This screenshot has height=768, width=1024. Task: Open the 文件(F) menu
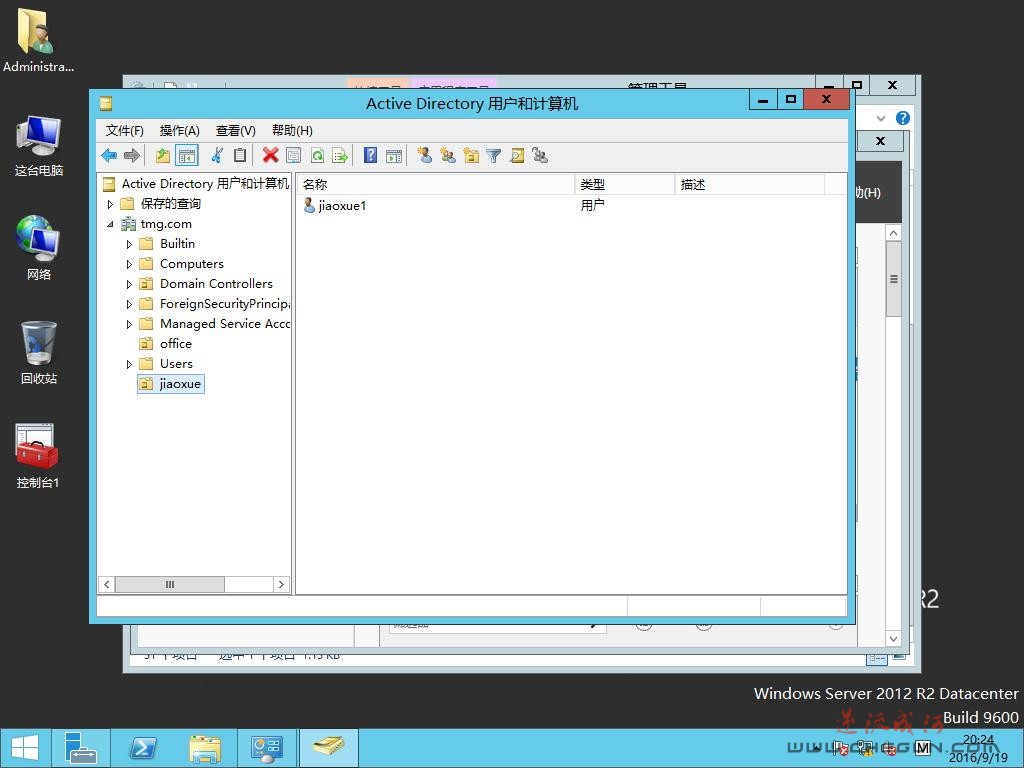(x=125, y=131)
